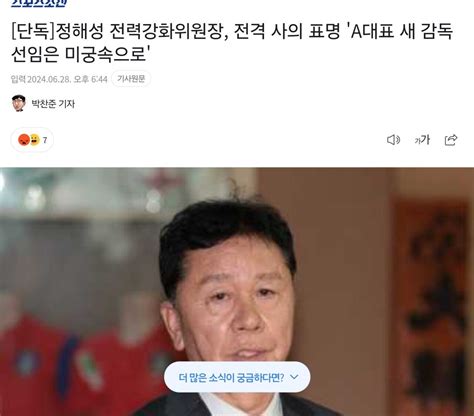Play article audio with the speaker icon
This screenshot has height=416, width=474.
(393, 140)
